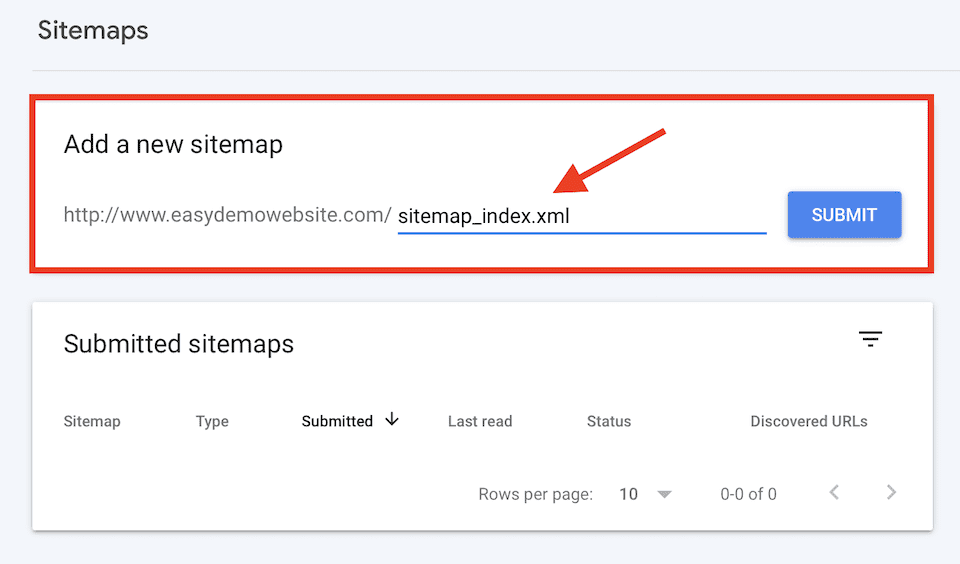This screenshot has width=960, height=564.
Task: Click the easydemowebsite.com URL prefix text
Action: point(227,215)
